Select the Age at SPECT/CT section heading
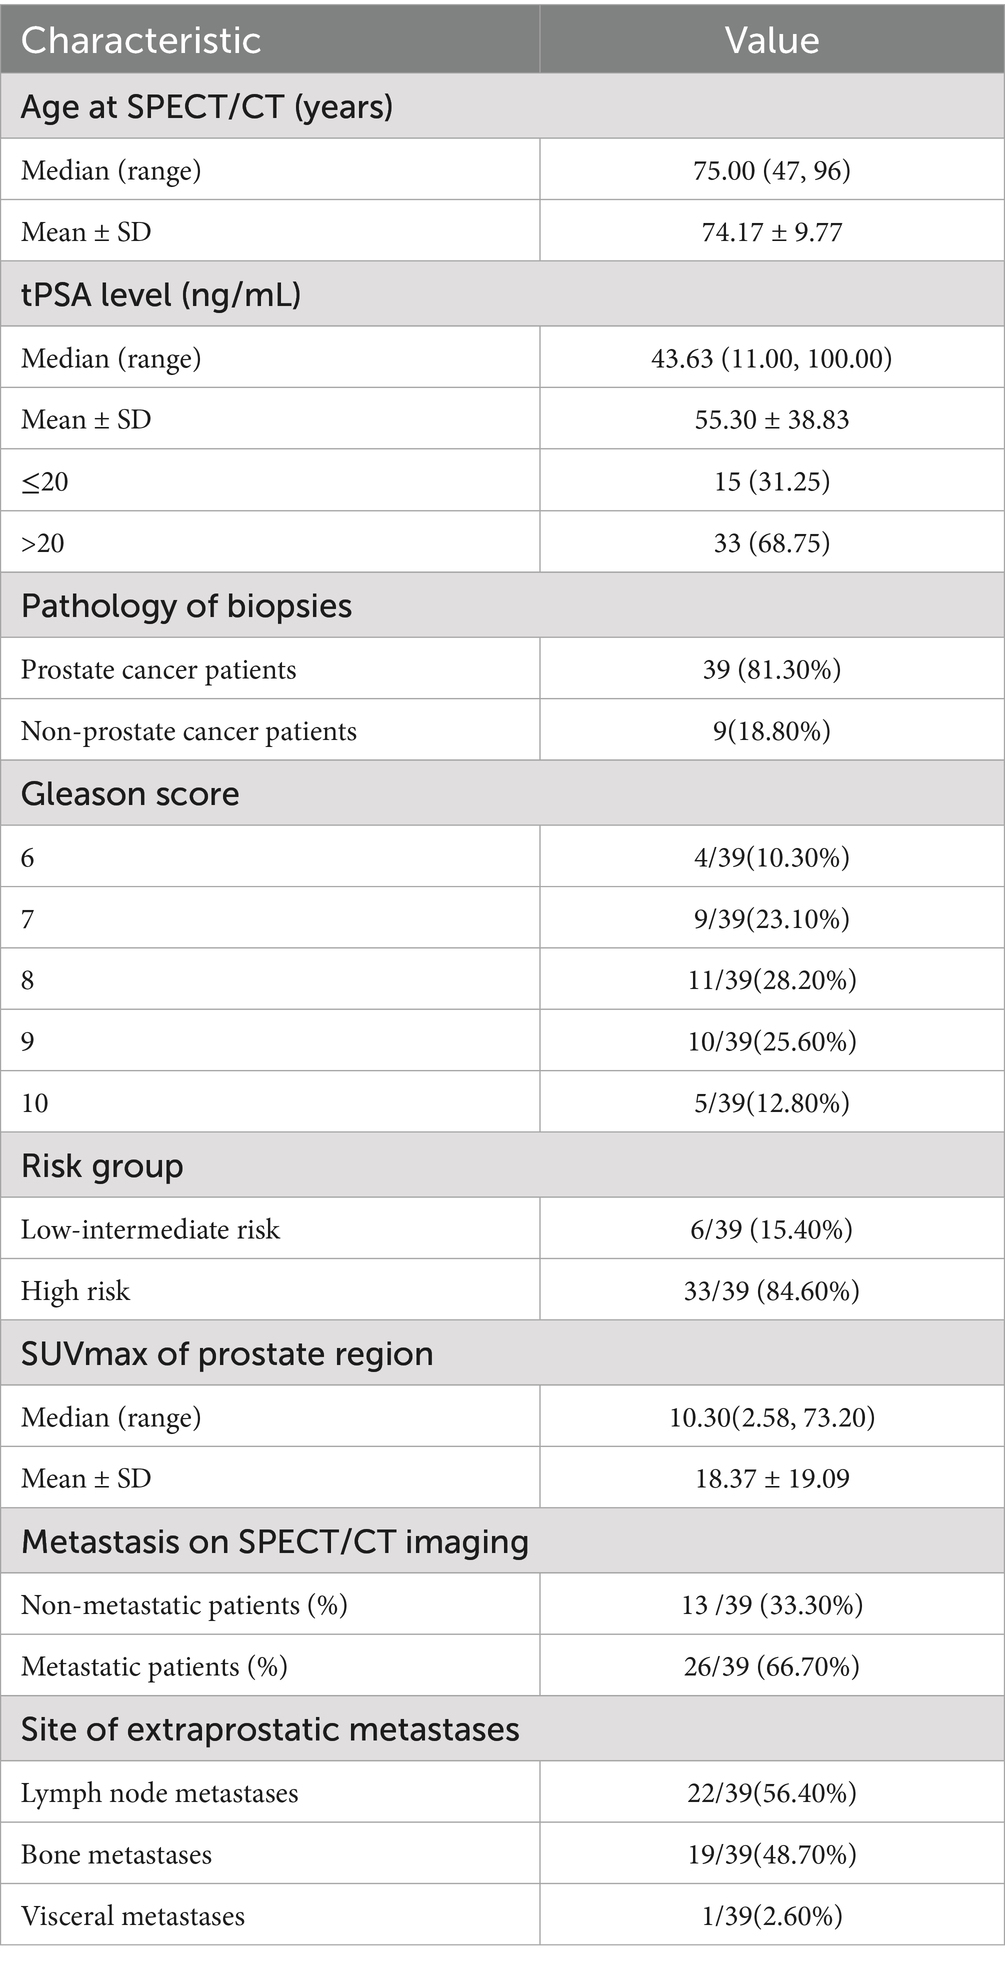 [x=207, y=106]
